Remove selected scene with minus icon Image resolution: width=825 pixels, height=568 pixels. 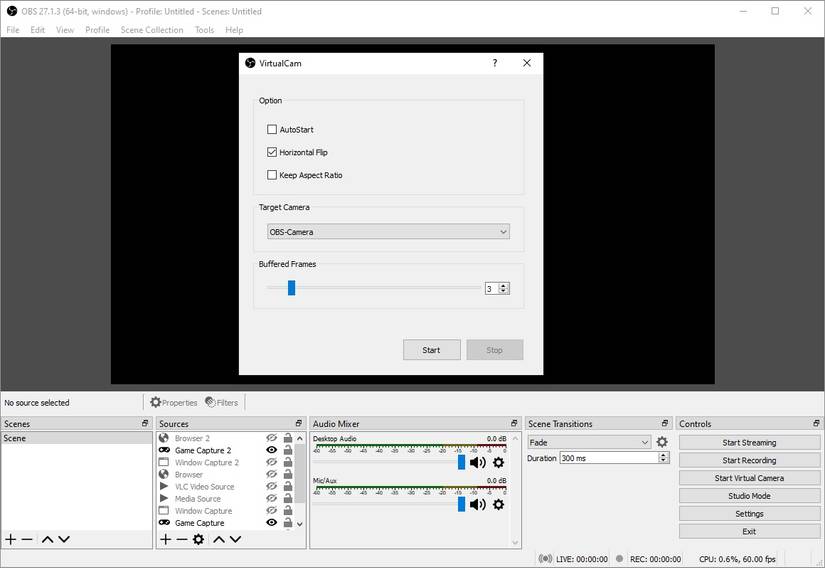(x=27, y=539)
